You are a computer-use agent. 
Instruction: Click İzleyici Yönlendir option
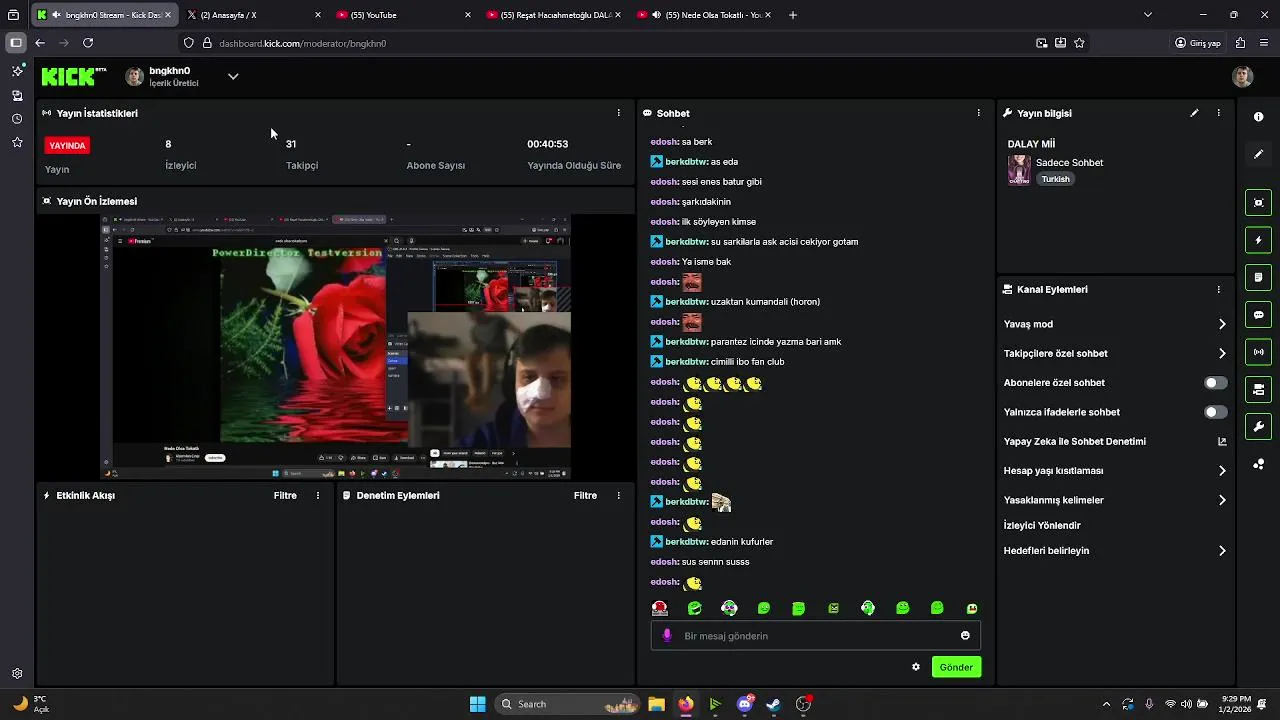click(1042, 525)
